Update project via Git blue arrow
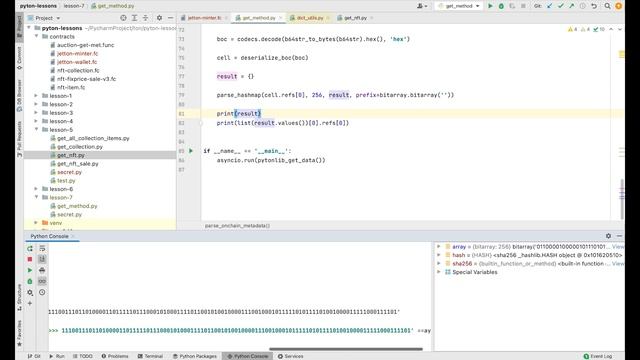640x360 pixels. click(549, 6)
